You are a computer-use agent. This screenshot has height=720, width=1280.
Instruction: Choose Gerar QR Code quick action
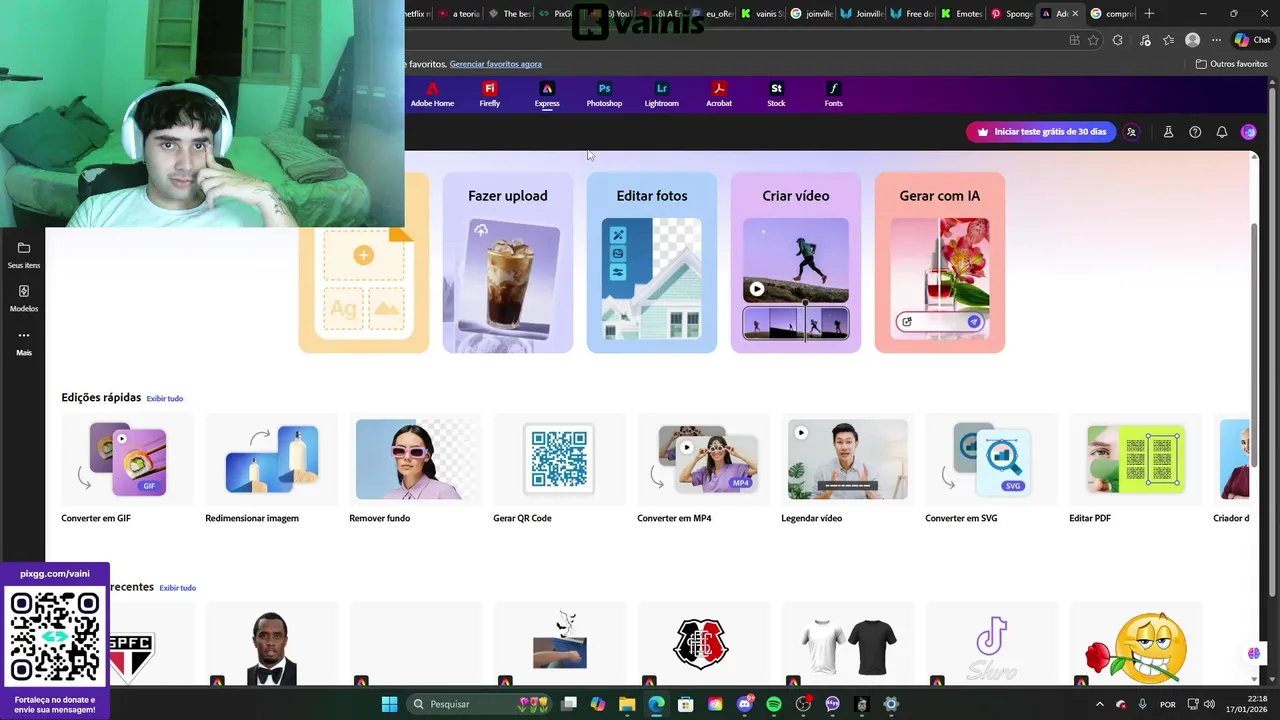click(560, 470)
